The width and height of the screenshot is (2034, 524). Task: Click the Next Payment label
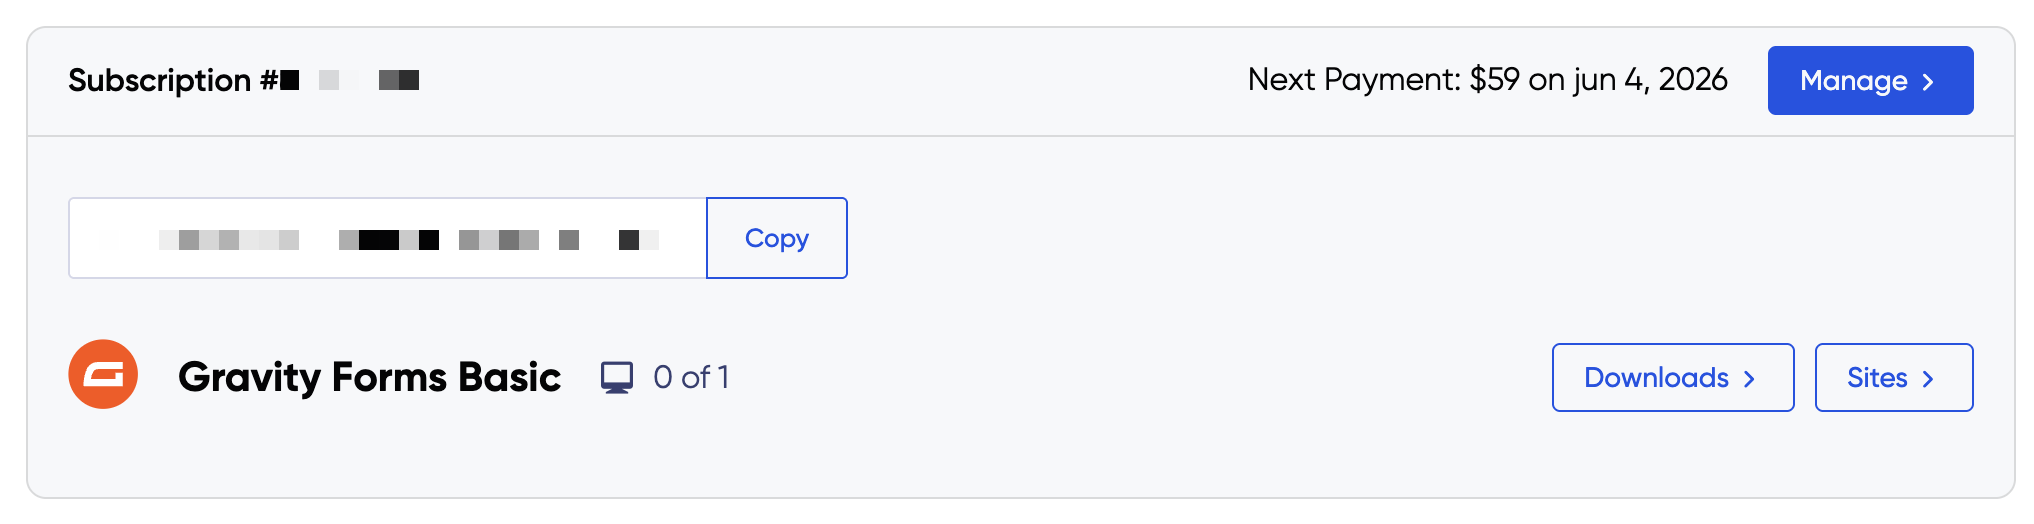coord(1354,80)
